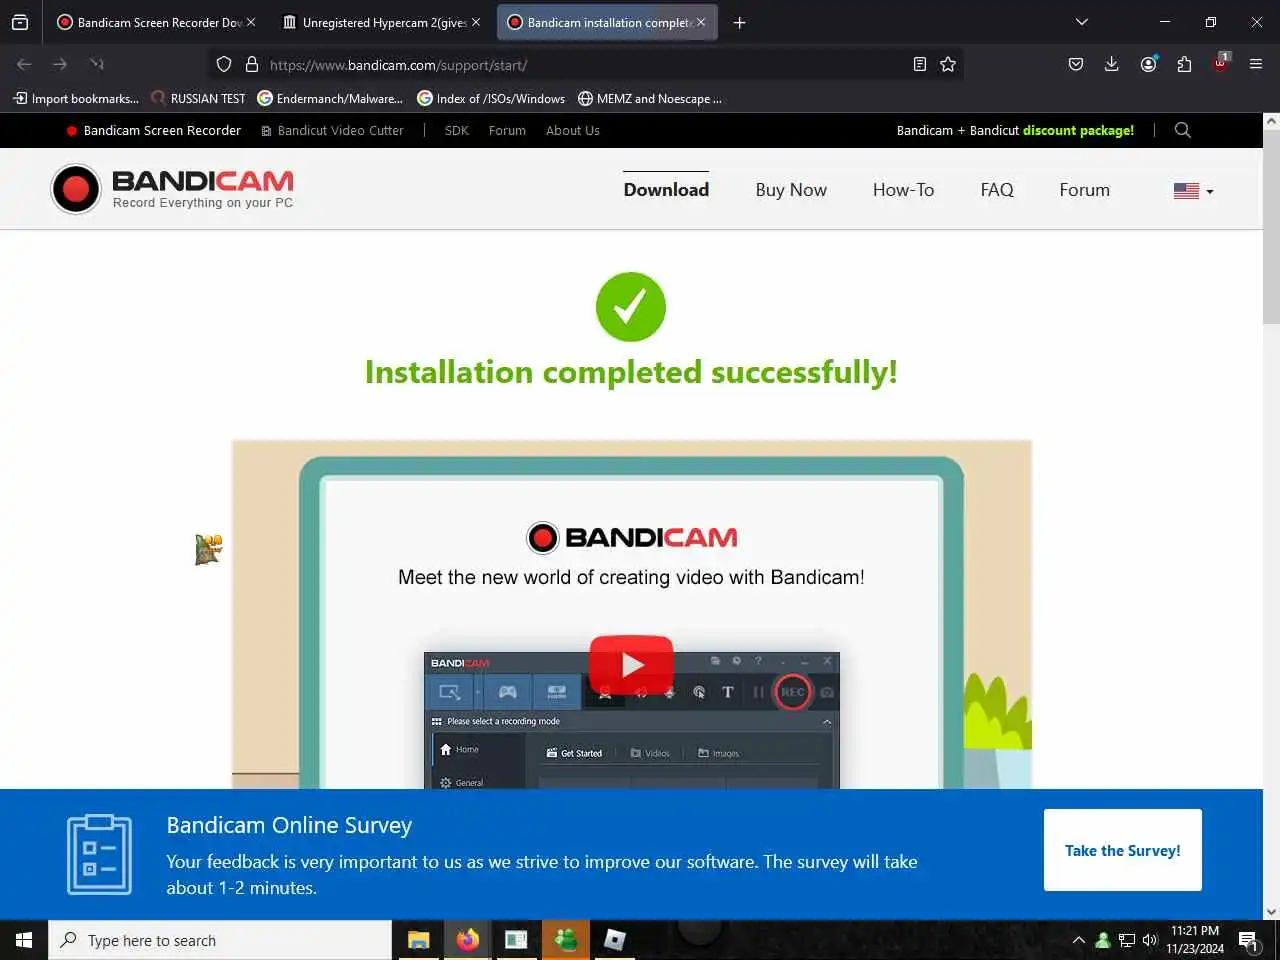The width and height of the screenshot is (1280, 960).
Task: Open the Index of /ISOs/Windows bookmark
Action: (491, 98)
